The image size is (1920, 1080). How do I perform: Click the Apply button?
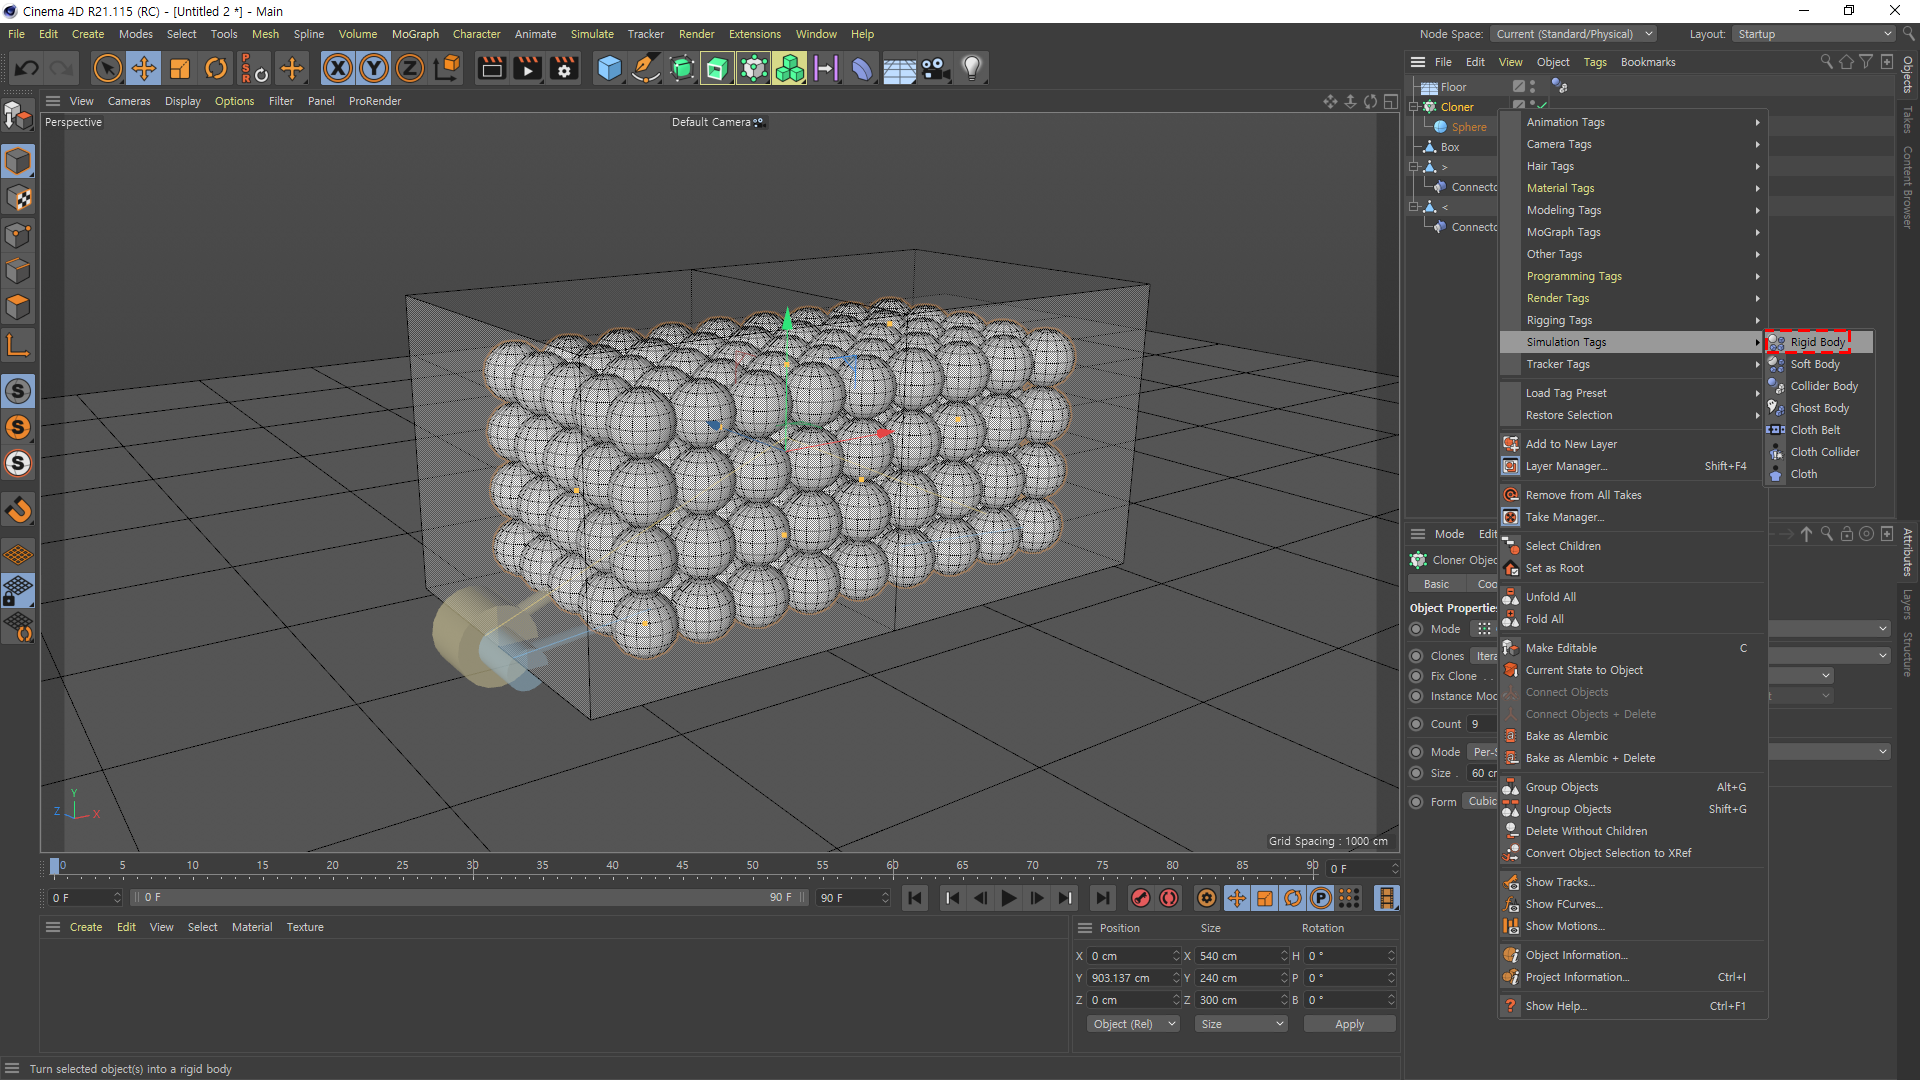tap(1349, 1024)
